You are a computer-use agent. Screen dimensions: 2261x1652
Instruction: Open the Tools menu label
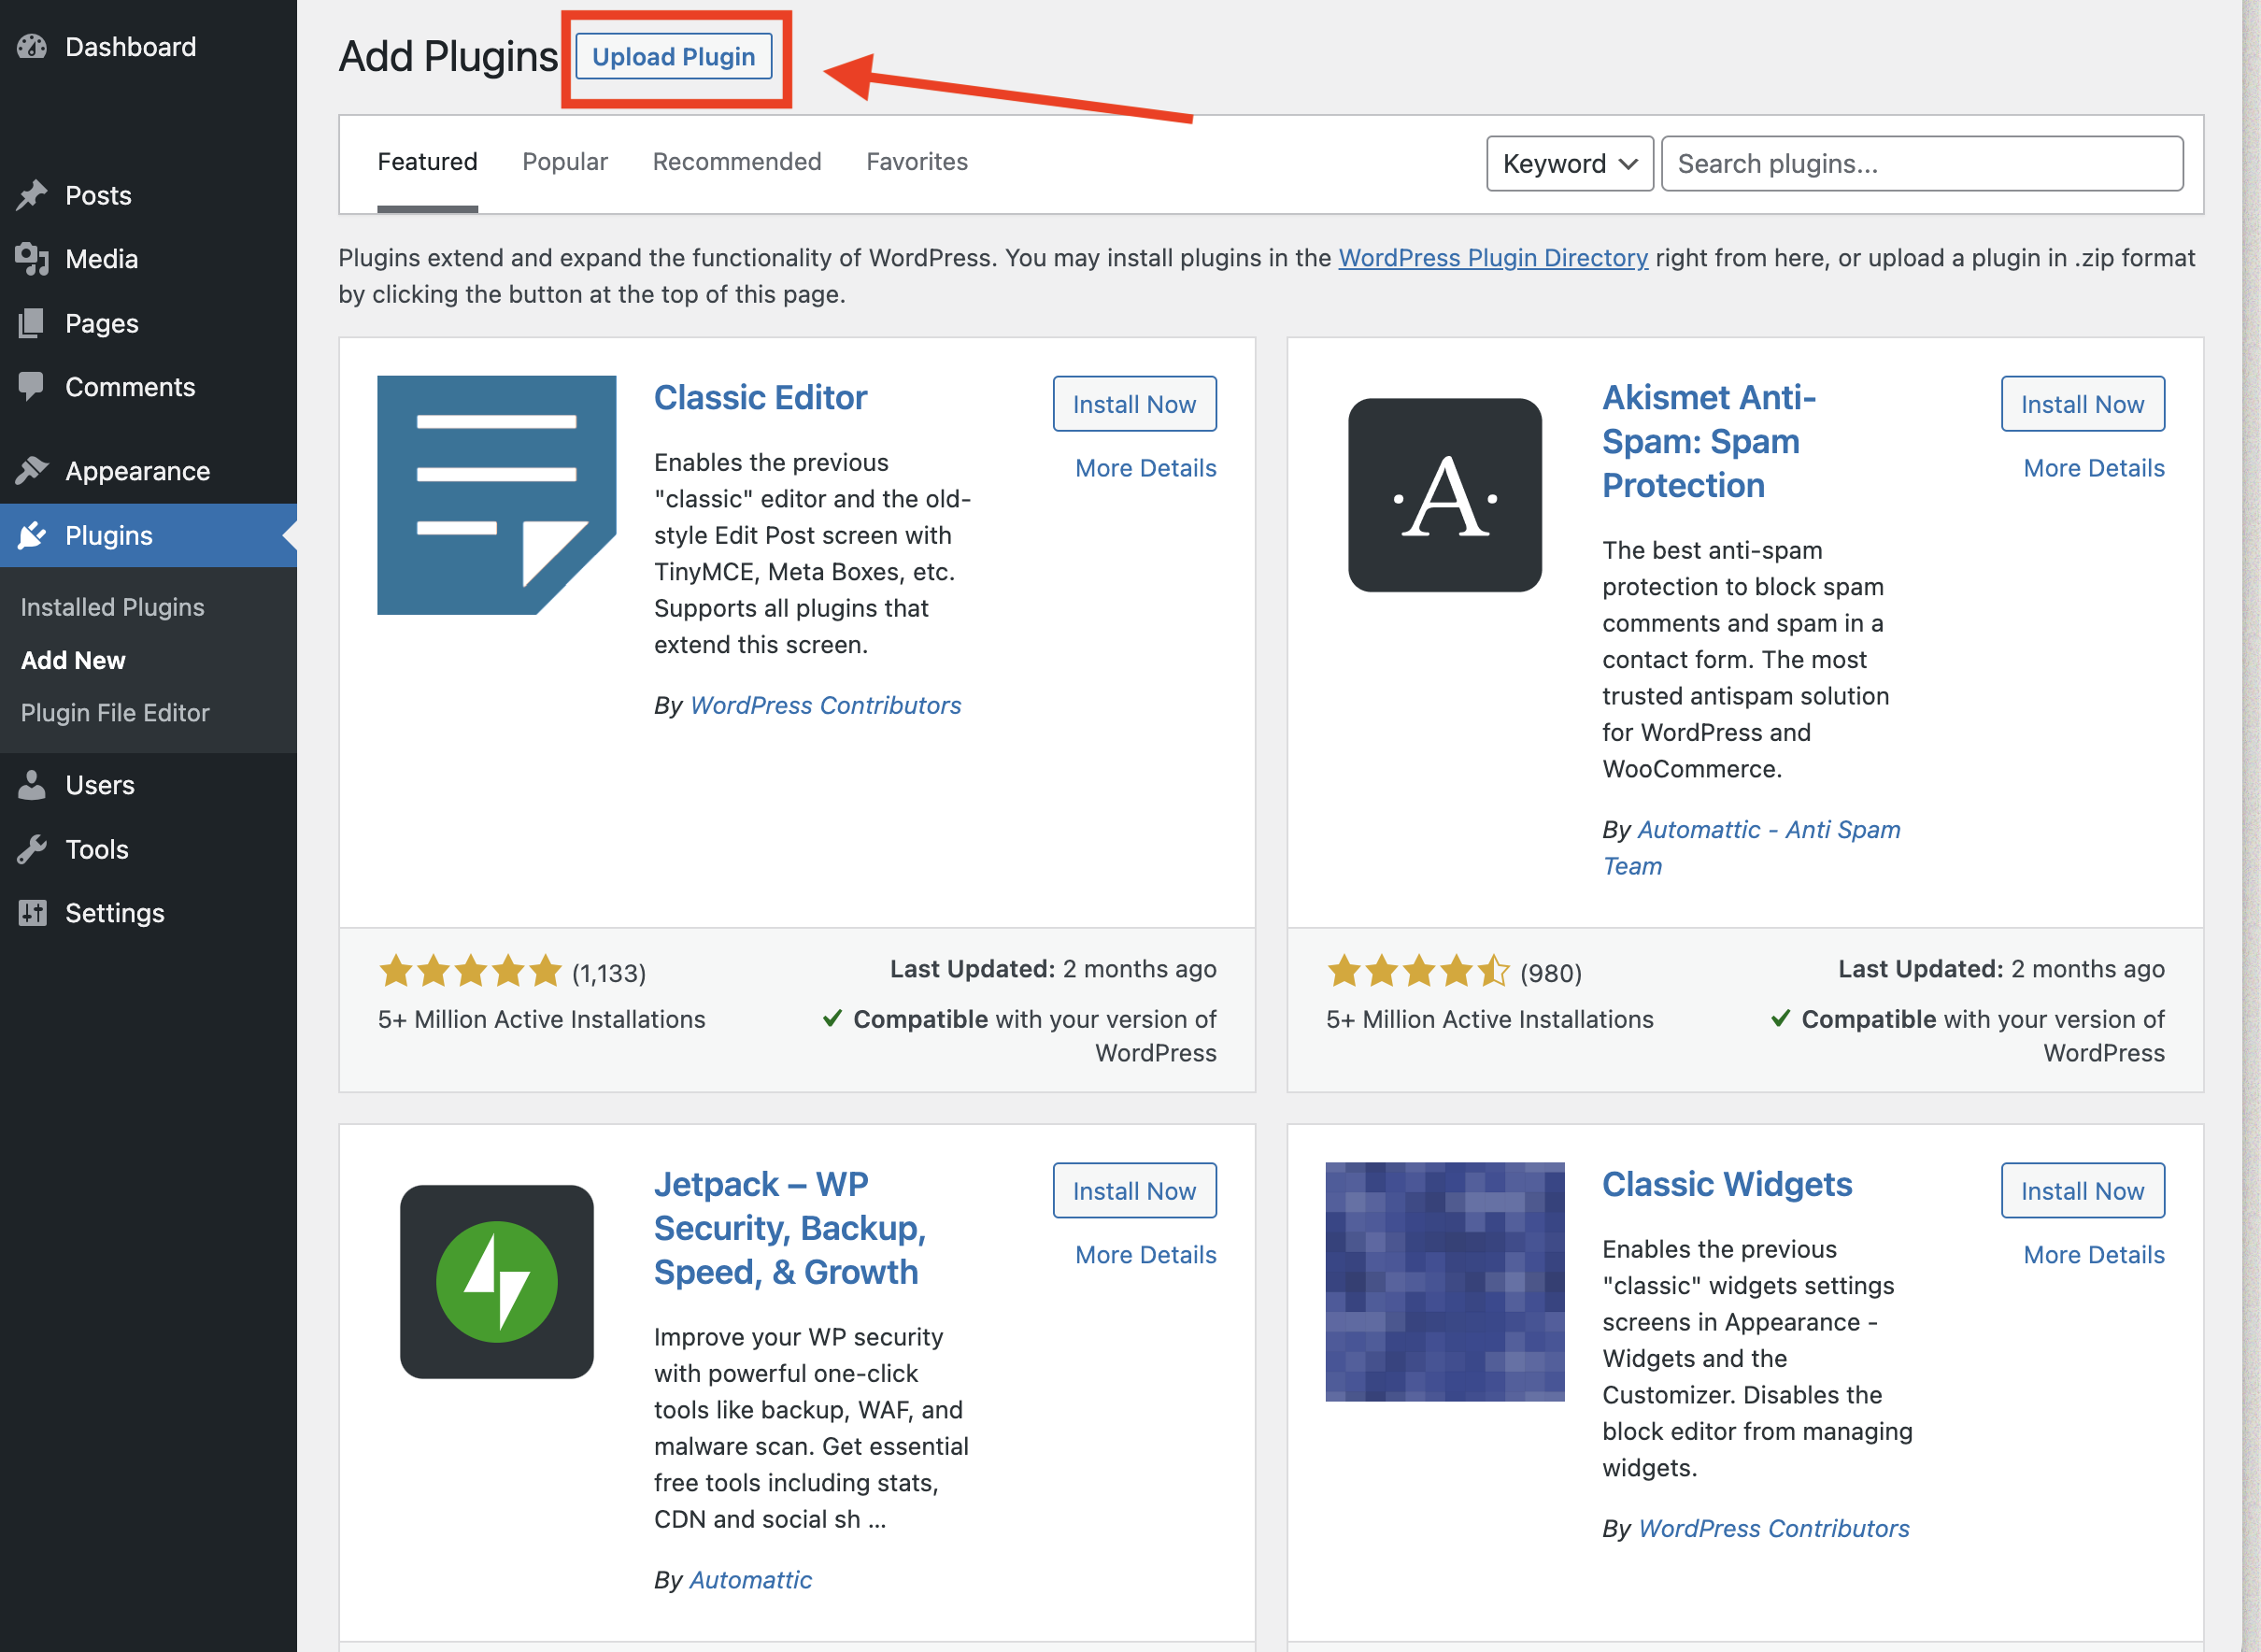pyautogui.click(x=96, y=849)
